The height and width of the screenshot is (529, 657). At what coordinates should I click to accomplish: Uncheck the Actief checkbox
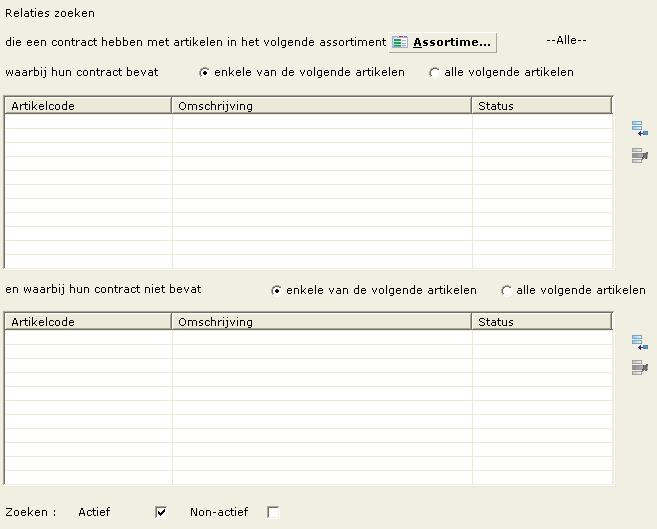click(161, 512)
